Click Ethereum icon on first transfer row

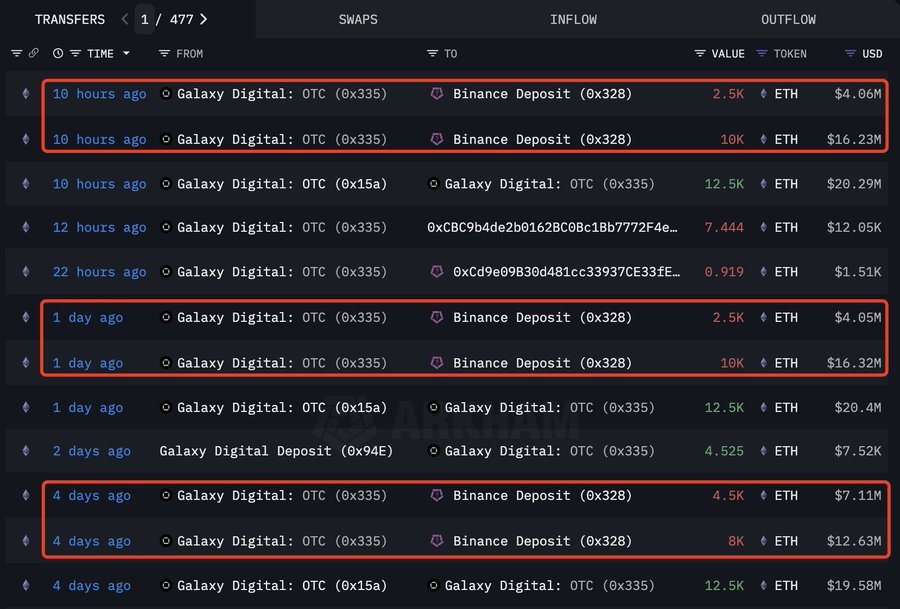coord(26,94)
